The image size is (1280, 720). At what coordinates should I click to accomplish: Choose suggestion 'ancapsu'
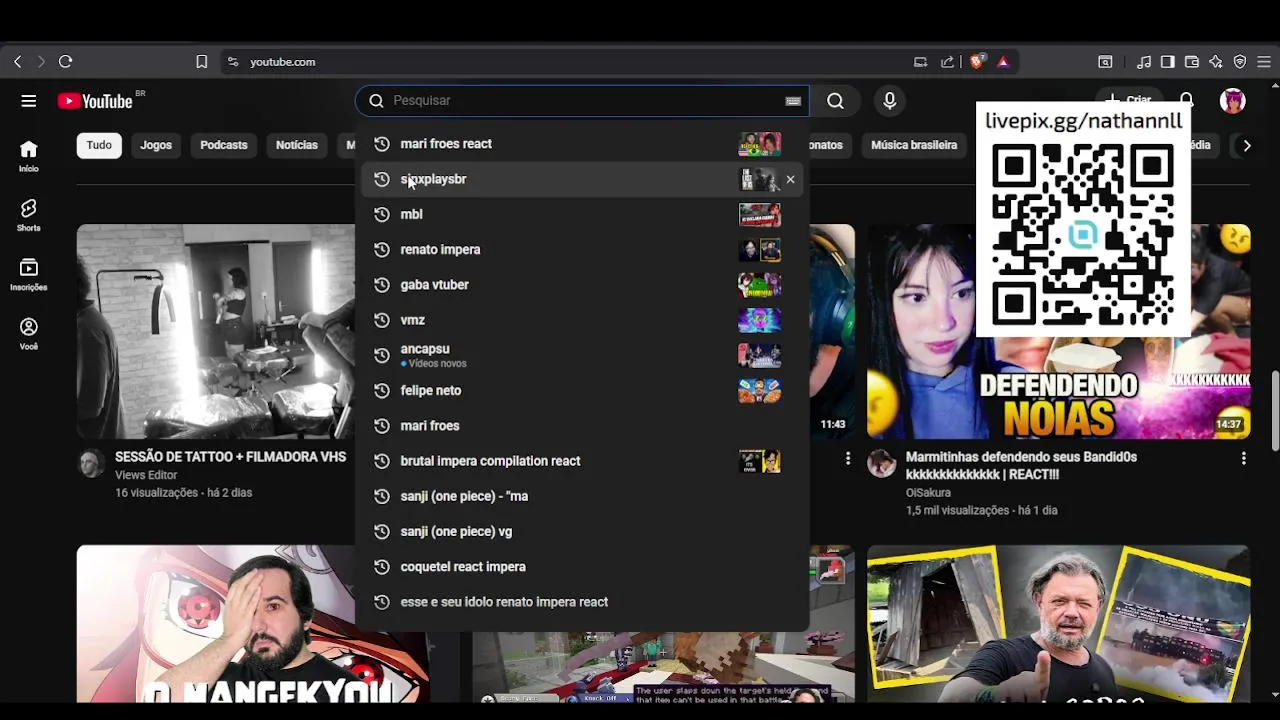point(581,355)
